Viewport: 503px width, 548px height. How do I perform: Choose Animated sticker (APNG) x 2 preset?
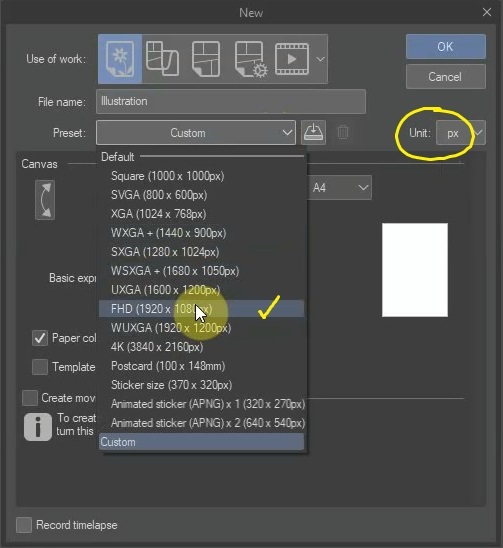coord(201,423)
